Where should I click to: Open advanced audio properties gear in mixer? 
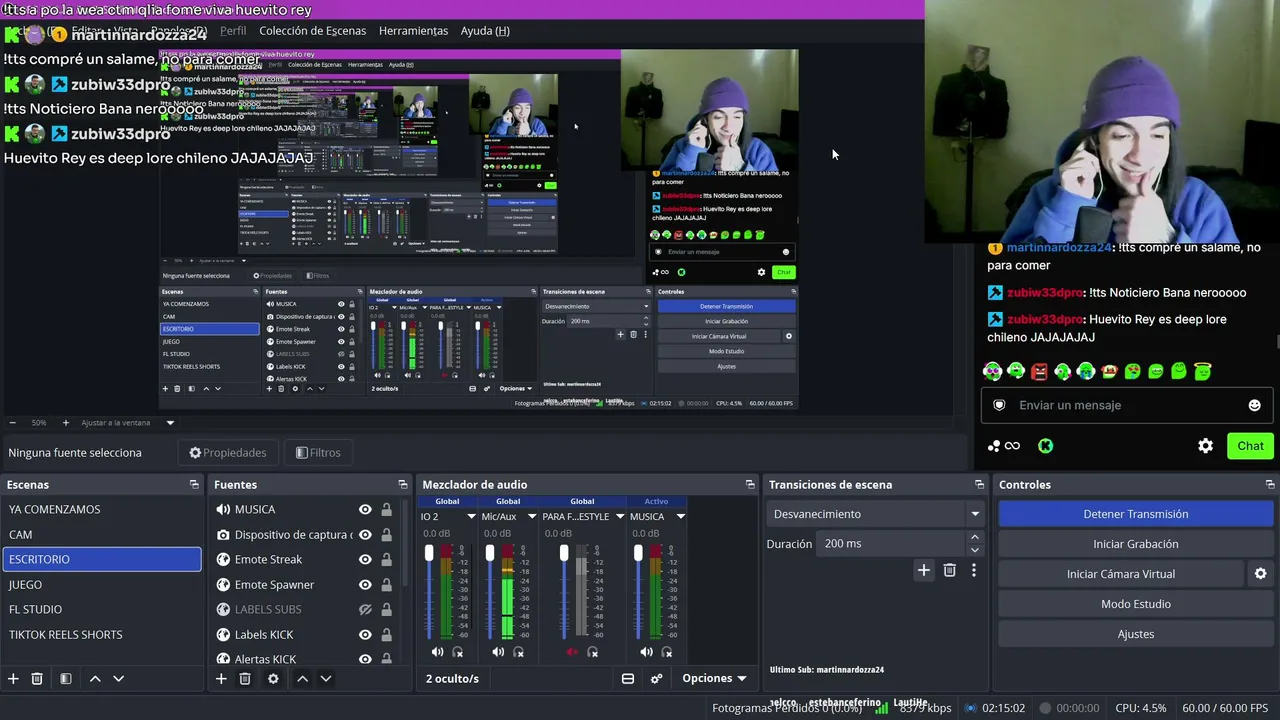point(657,678)
